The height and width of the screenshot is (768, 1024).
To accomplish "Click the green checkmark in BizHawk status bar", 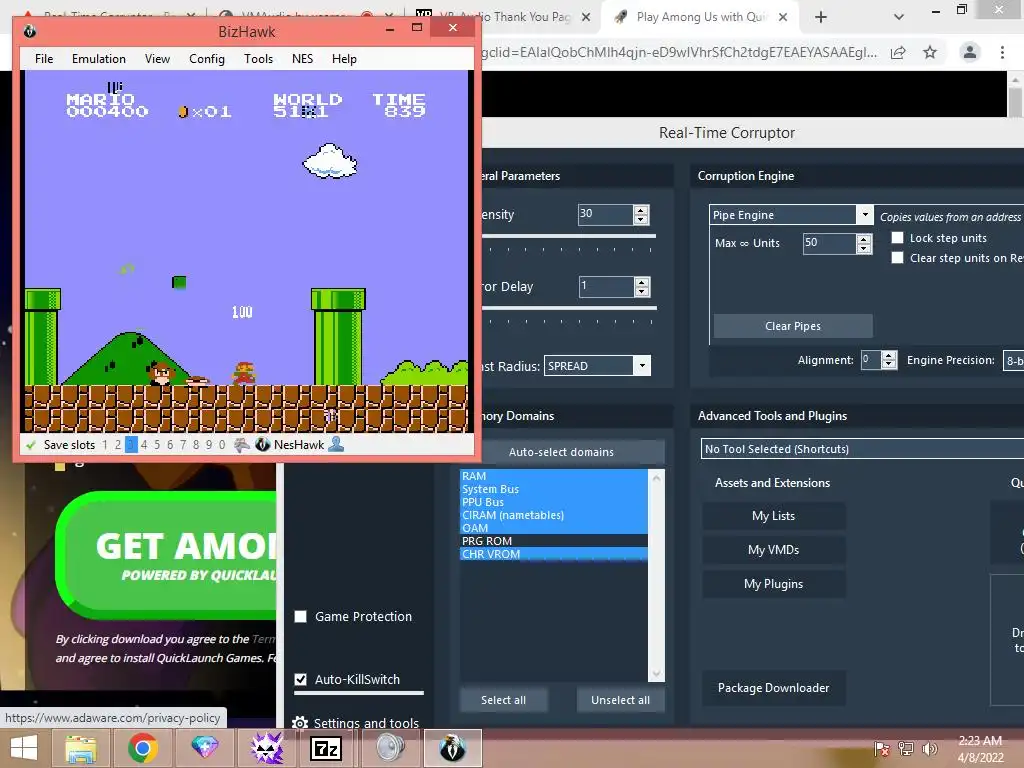I will point(30,445).
